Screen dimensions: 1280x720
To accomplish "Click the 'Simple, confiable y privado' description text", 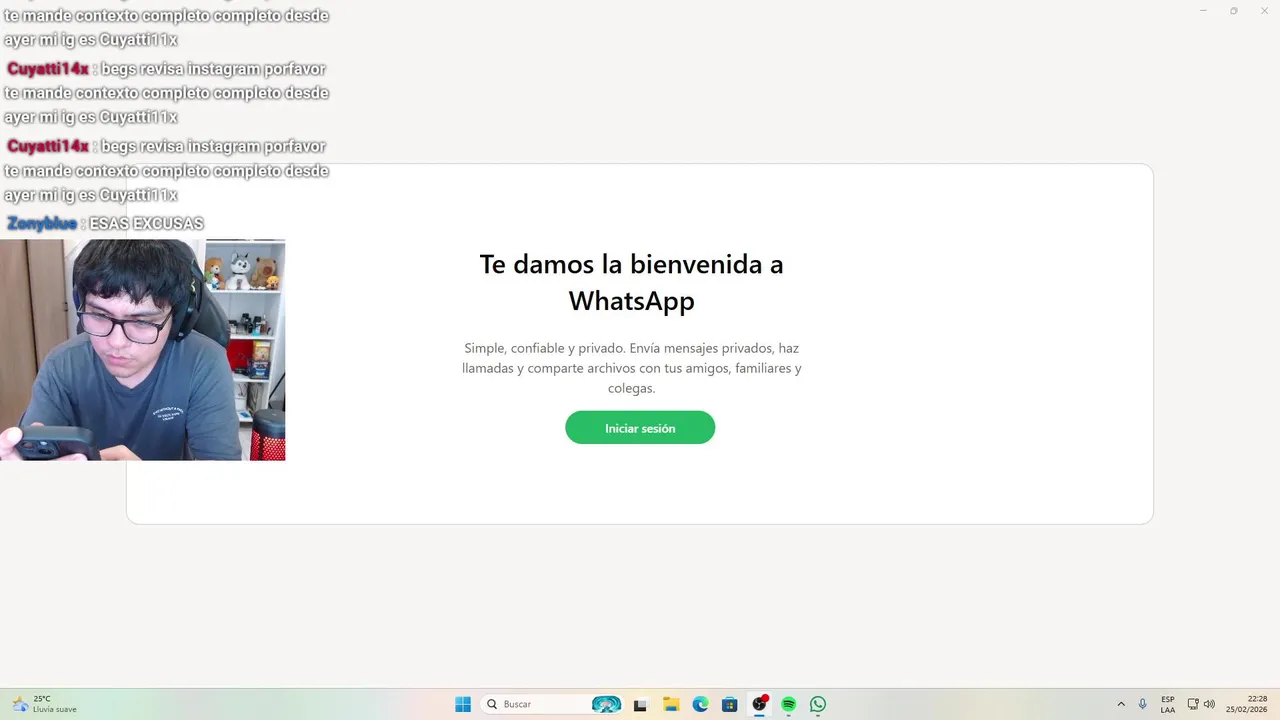I will [x=631, y=368].
